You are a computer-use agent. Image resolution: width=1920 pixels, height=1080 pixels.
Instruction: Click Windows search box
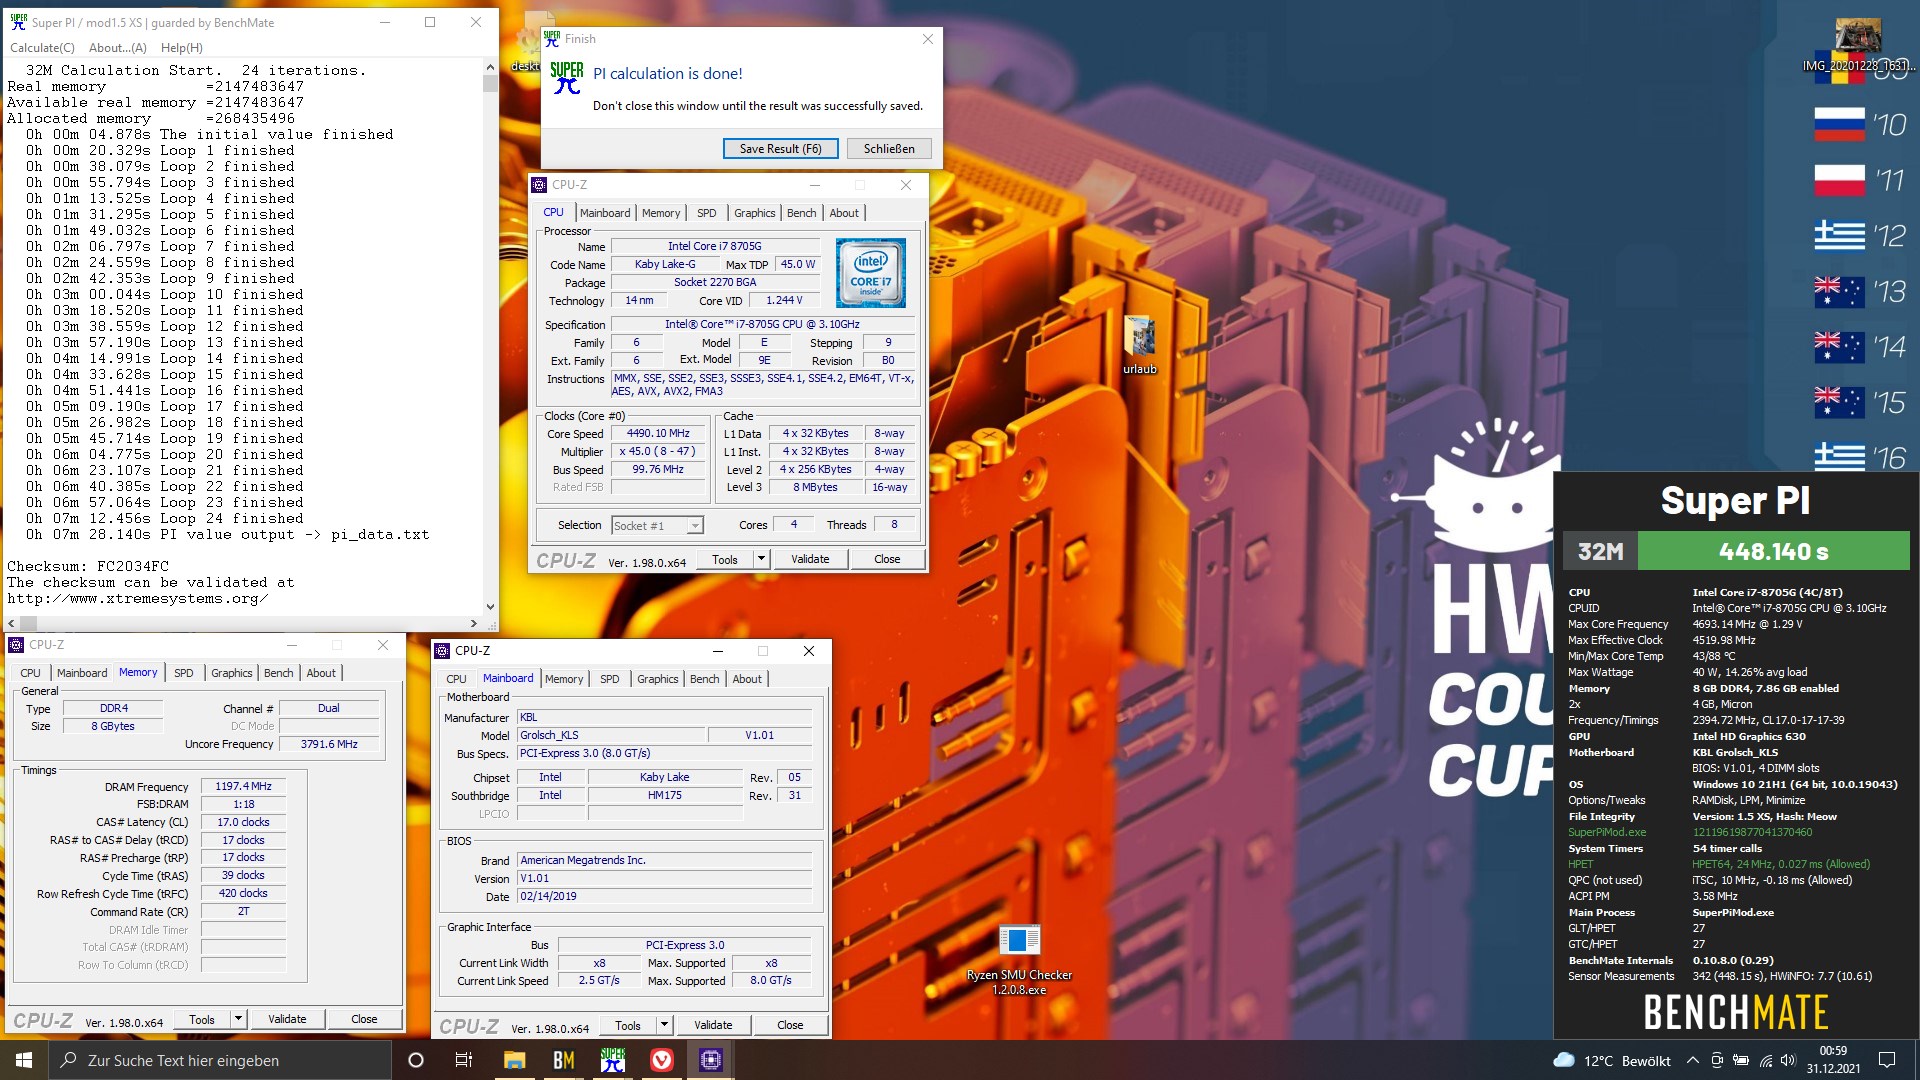pos(220,1060)
